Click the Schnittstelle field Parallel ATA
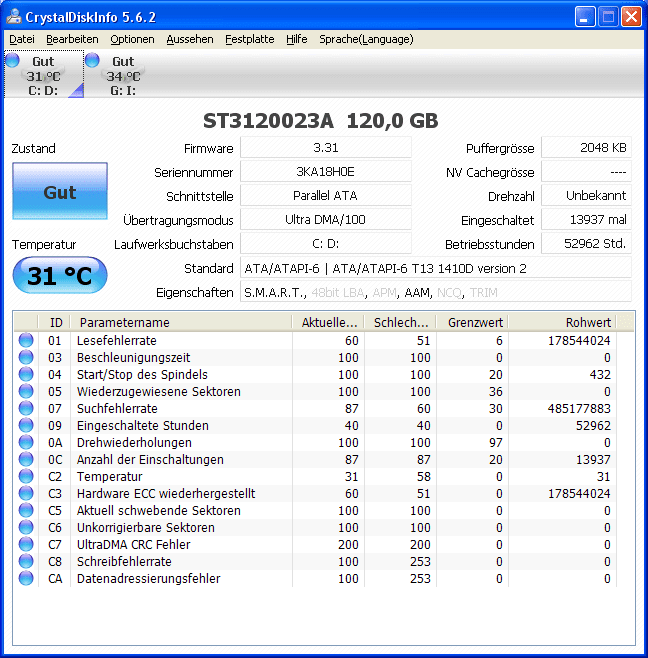The width and height of the screenshot is (648, 658). tap(326, 196)
